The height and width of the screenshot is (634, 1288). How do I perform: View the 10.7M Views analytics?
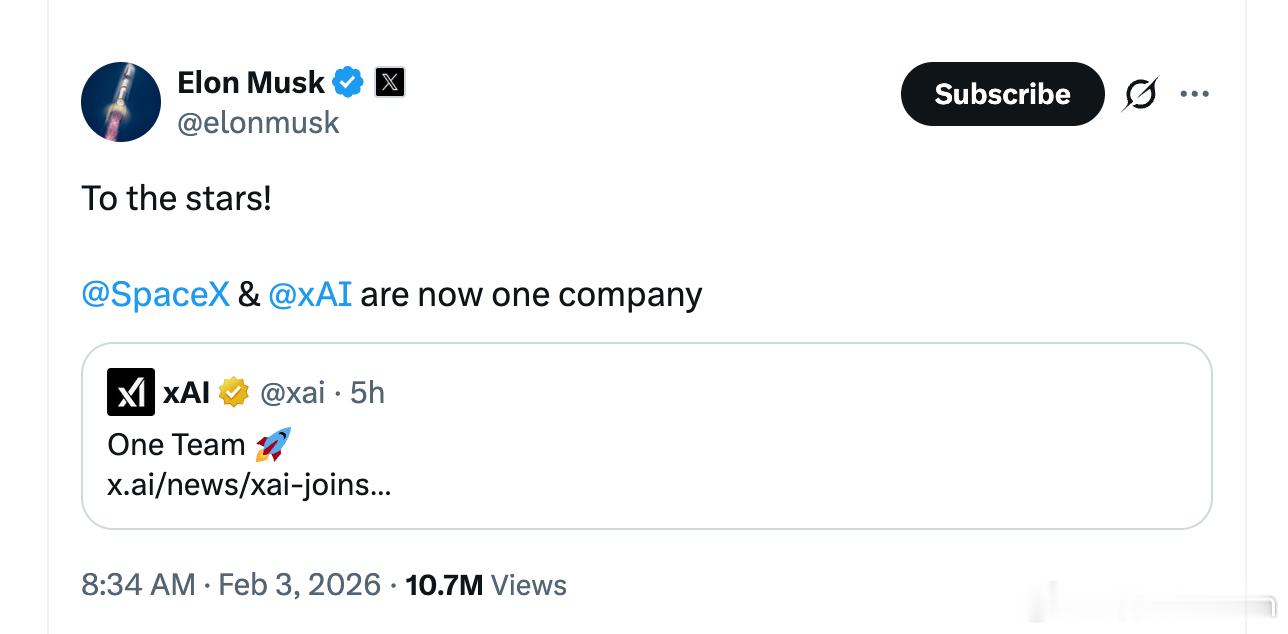[486, 584]
